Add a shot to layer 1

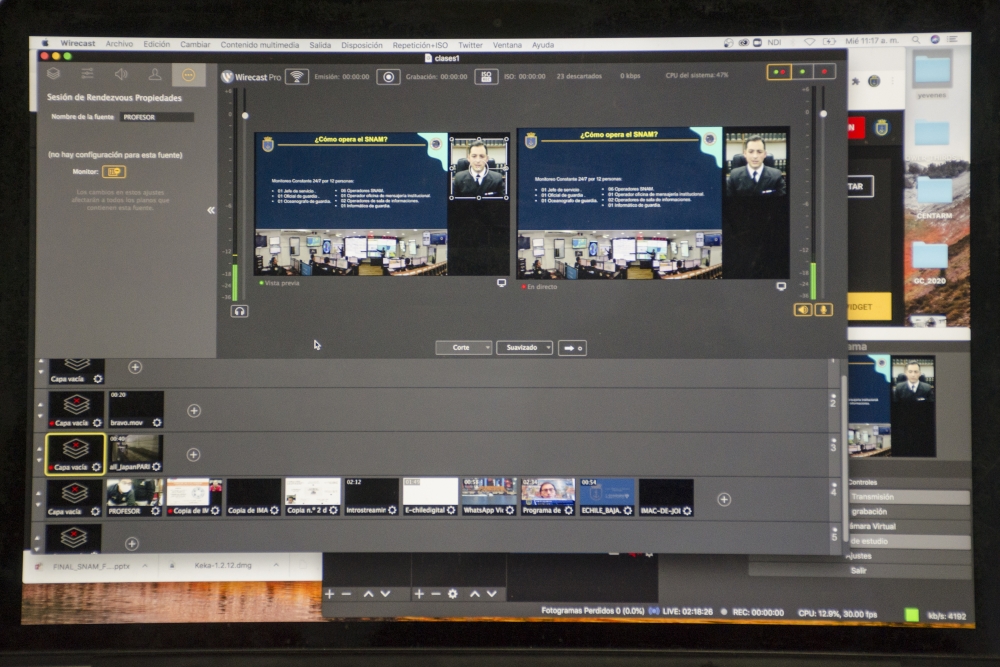[135, 367]
